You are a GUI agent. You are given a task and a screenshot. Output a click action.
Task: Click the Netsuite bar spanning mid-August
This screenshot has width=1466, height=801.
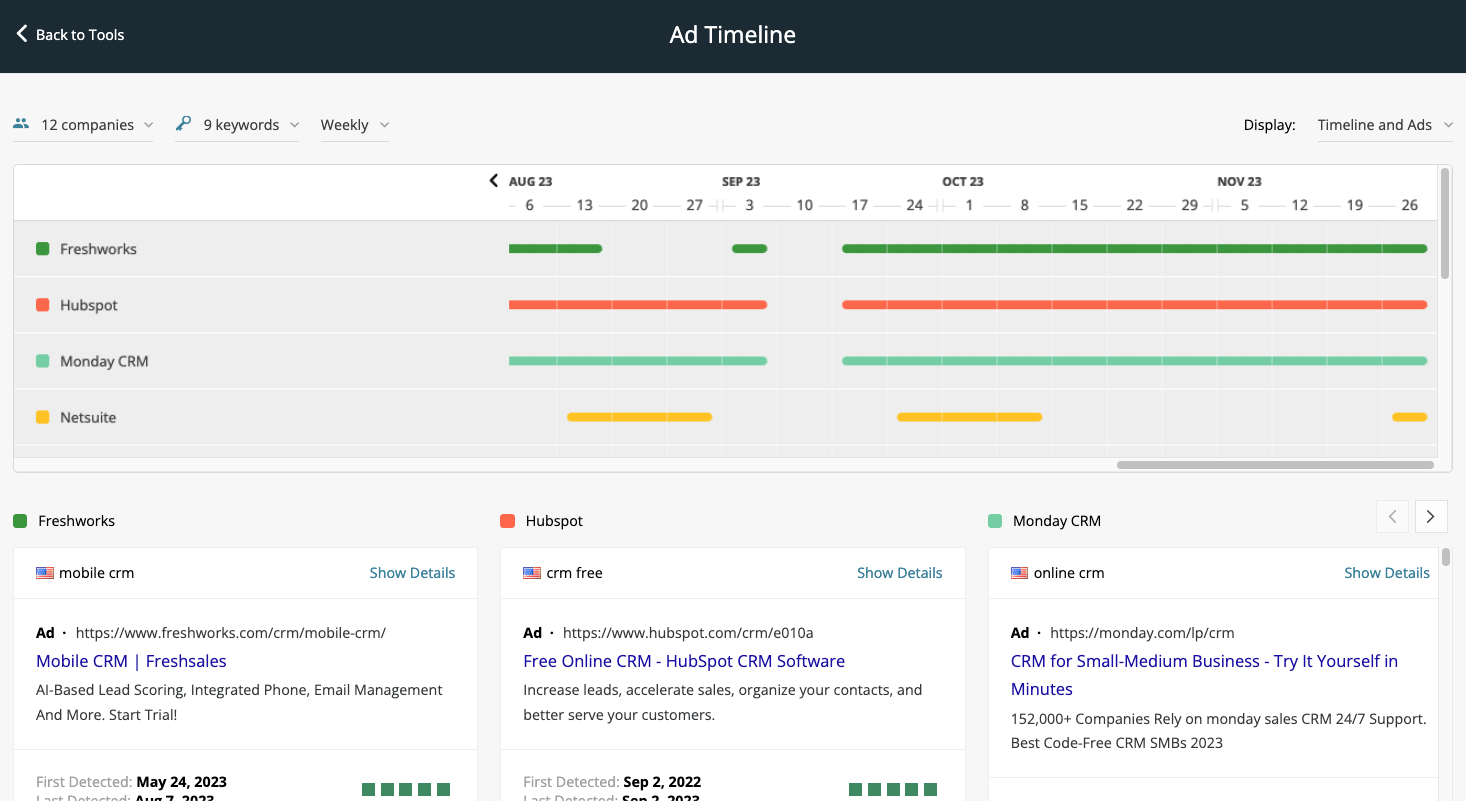(639, 417)
